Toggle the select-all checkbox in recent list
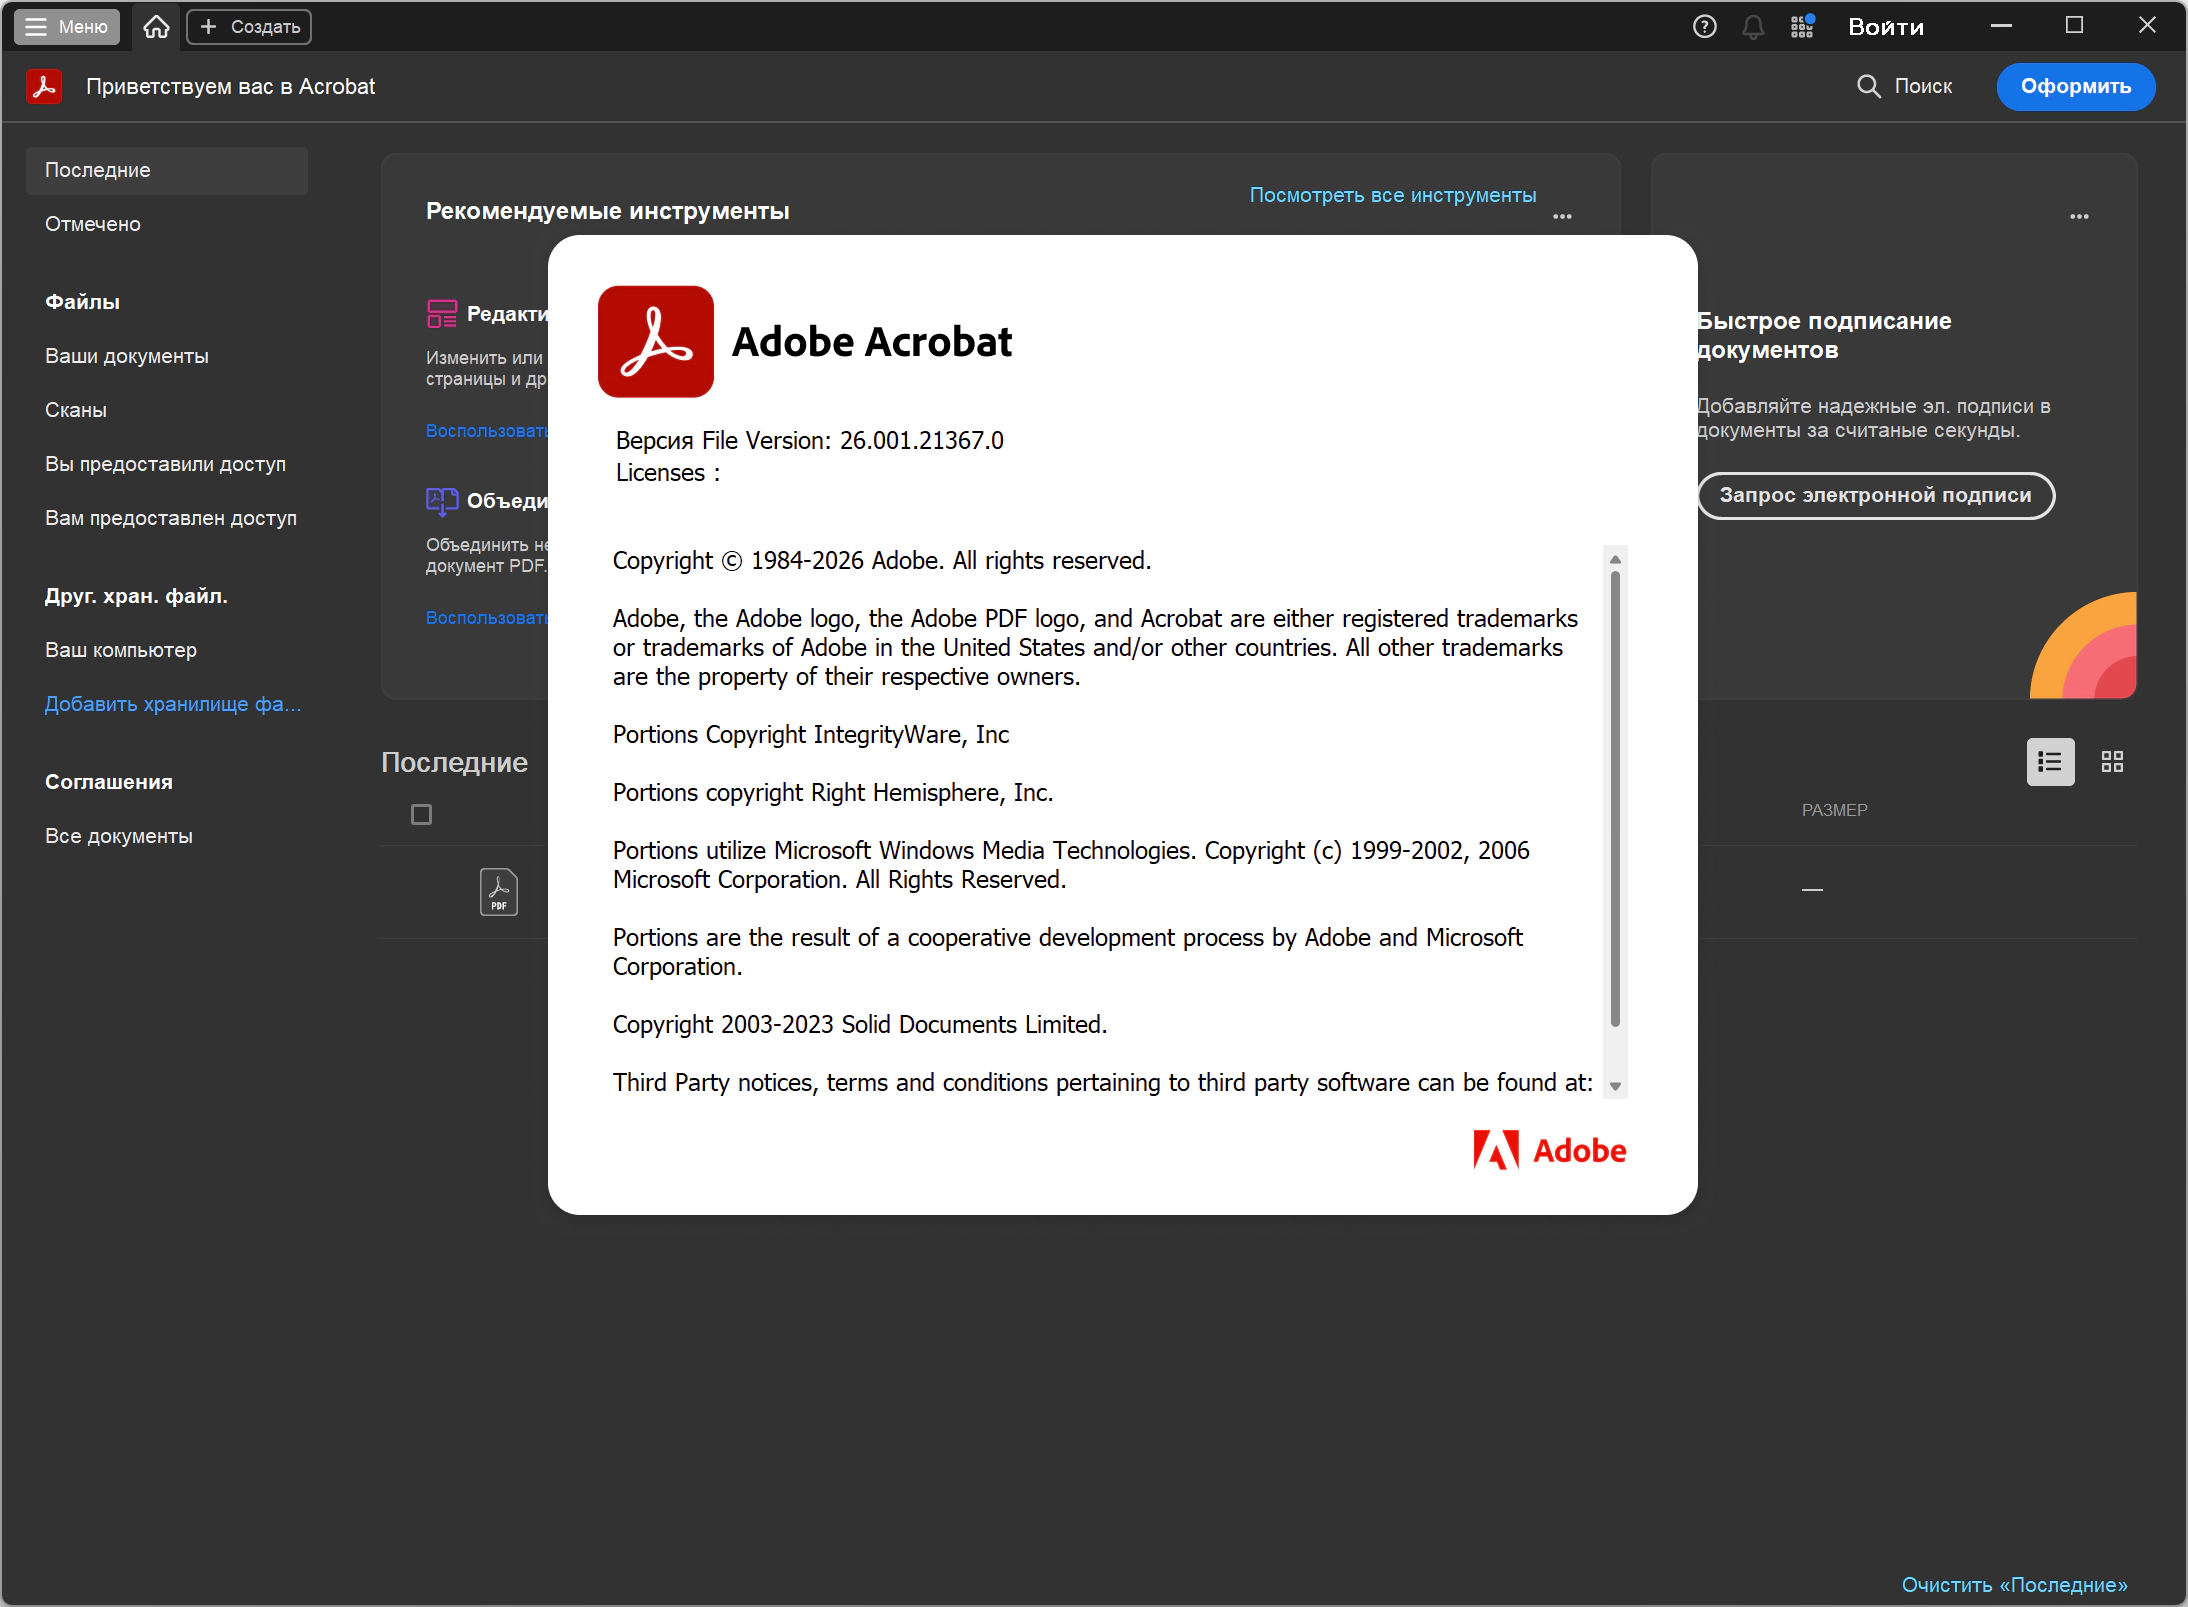The height and width of the screenshot is (1607, 2188). (x=422, y=815)
